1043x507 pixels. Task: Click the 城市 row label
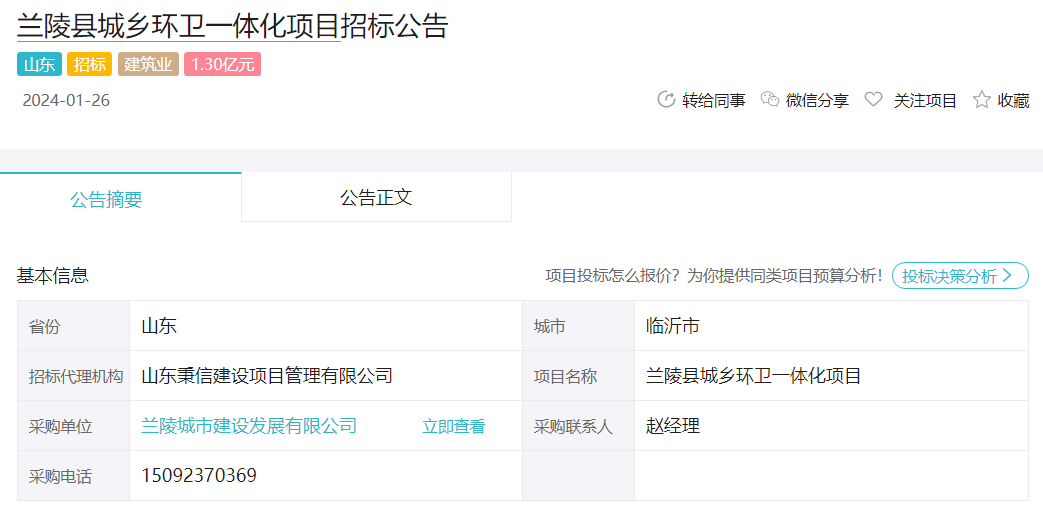point(549,327)
